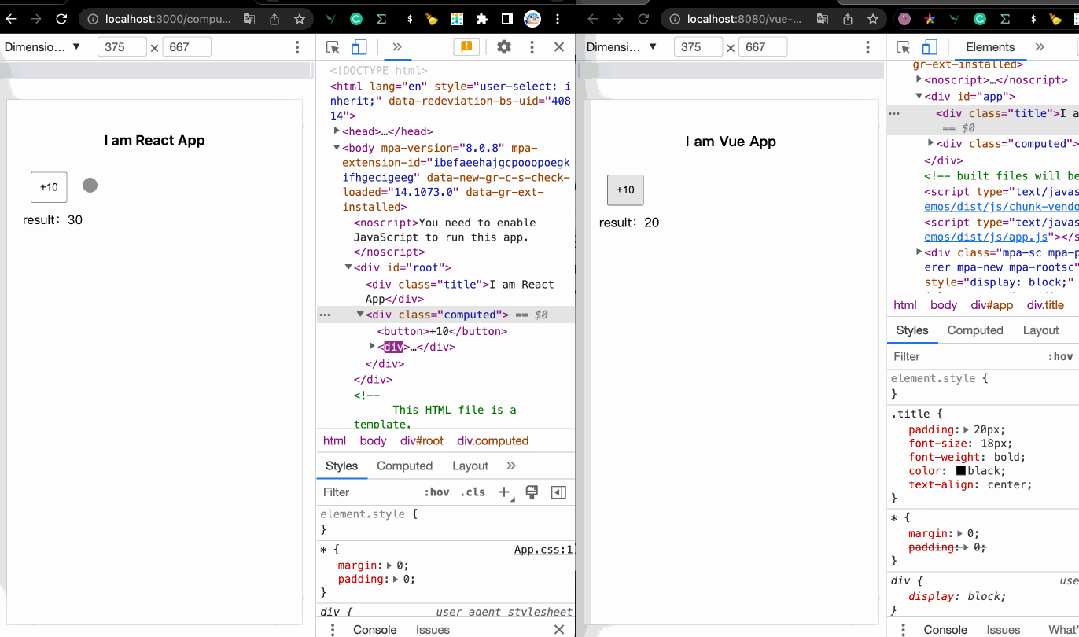Viewport: 1079px width, 637px height.
Task: Close the Console drawer in React DevTools
Action: coord(559,629)
